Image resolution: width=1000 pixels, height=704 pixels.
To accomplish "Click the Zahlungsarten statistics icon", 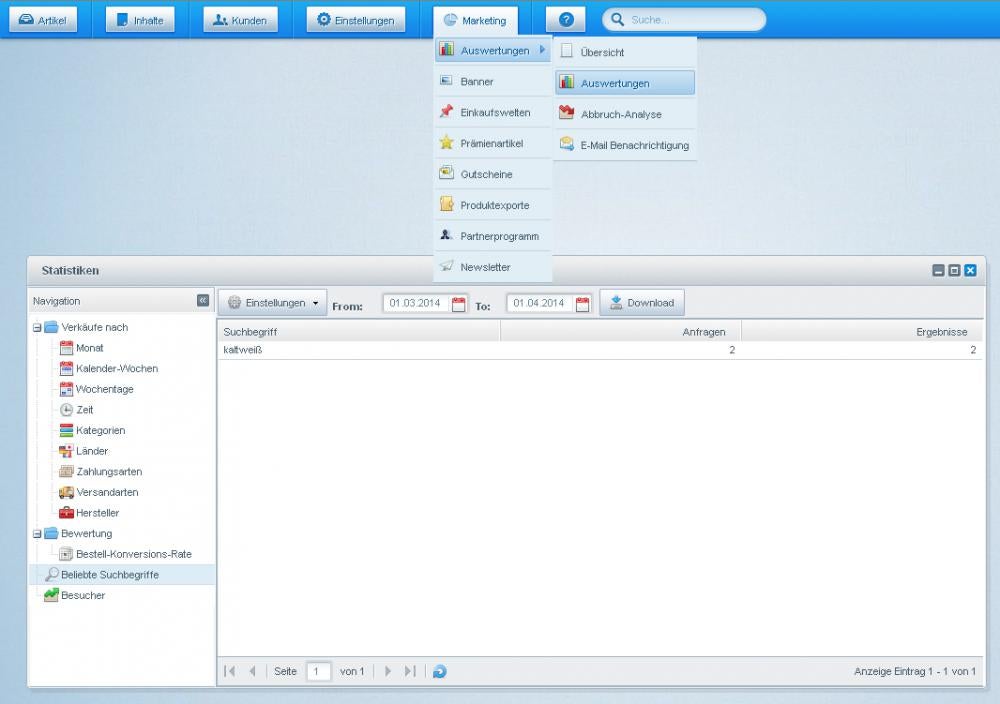I will pos(65,471).
